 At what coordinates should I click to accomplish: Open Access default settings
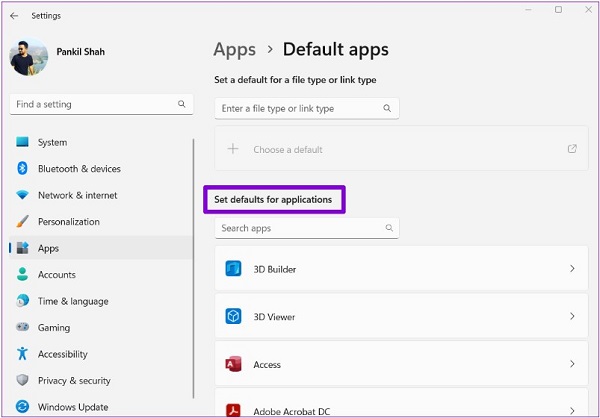401,363
